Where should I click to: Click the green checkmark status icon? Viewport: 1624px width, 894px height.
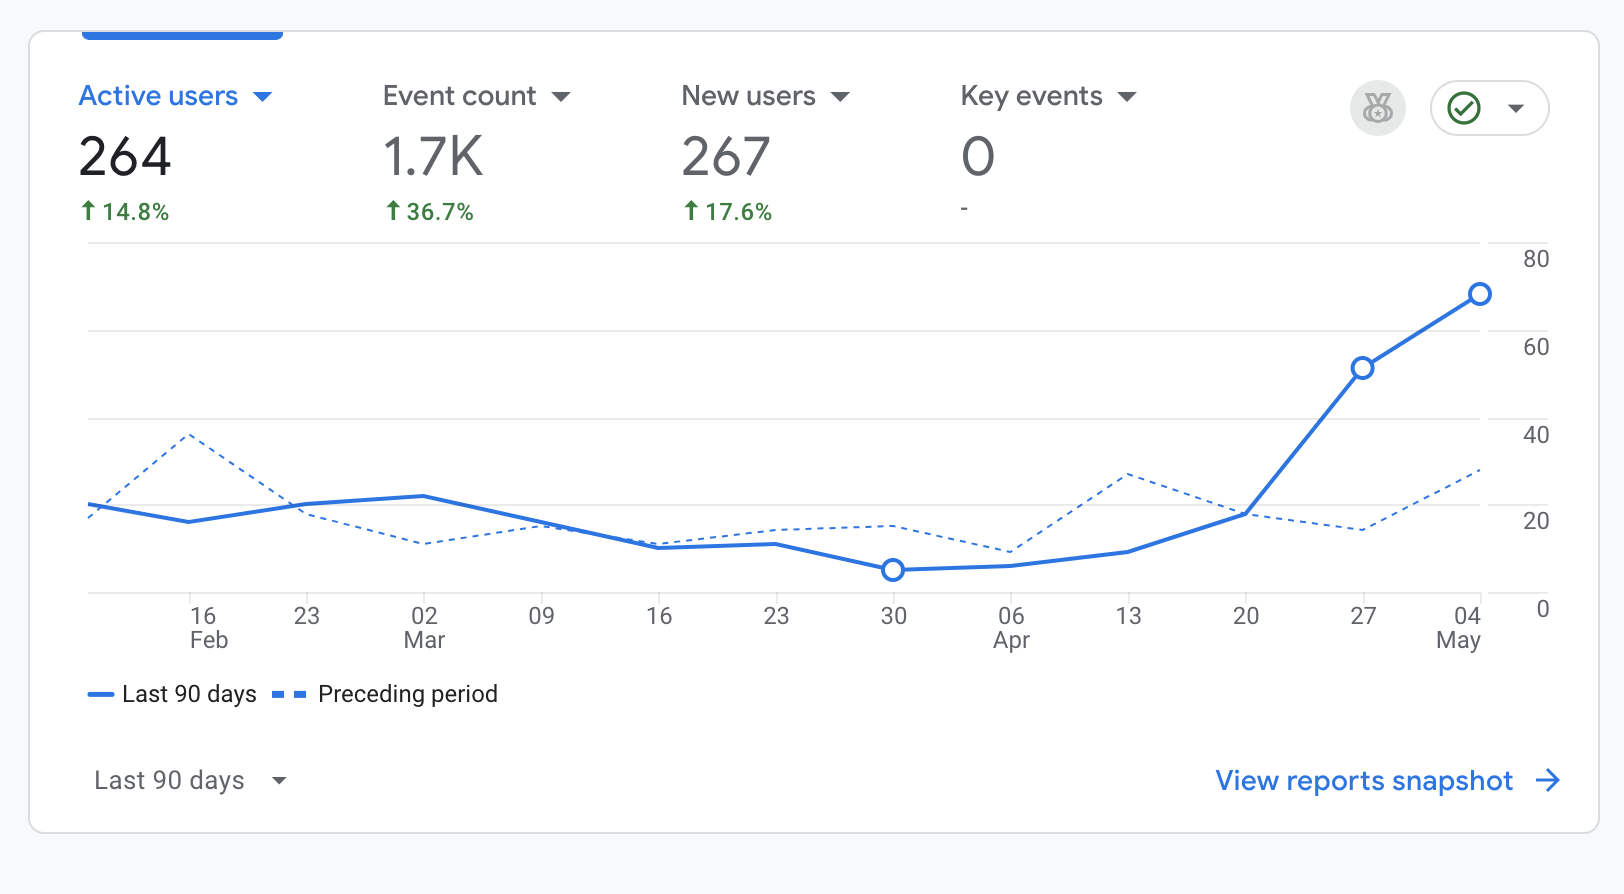(1464, 108)
